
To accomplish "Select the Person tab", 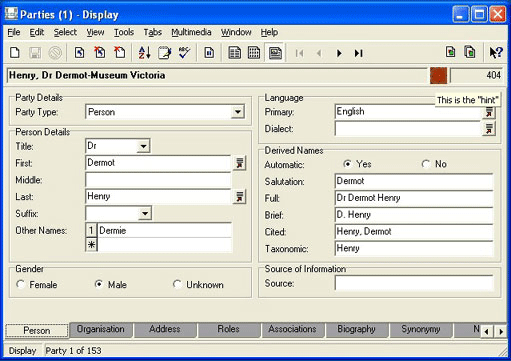I will tap(37, 331).
